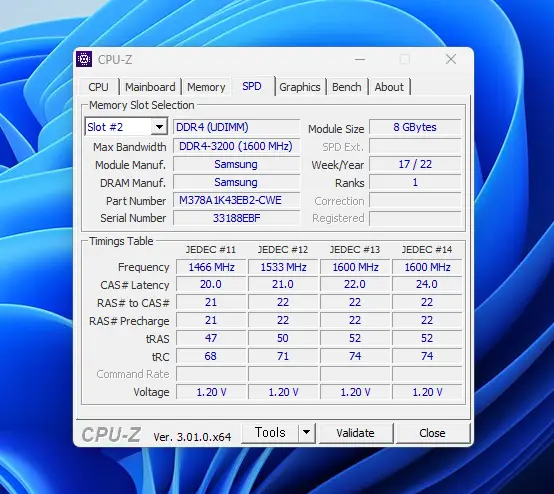Expand the Slot #2 dropdown arrow
Image resolution: width=554 pixels, height=494 pixels.
159,127
